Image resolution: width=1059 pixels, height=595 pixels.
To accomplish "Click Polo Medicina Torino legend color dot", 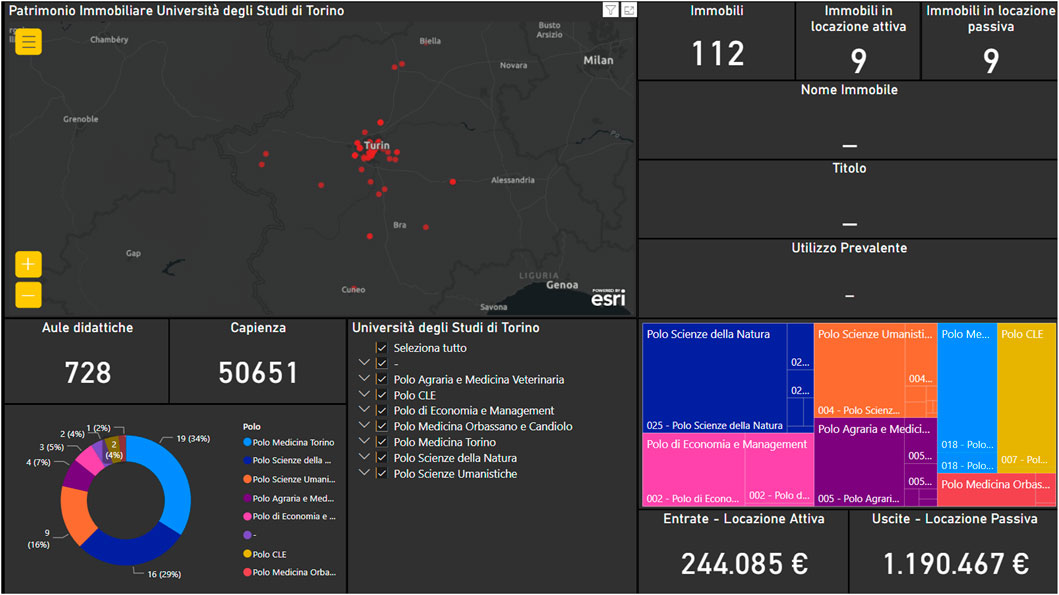I will [247, 442].
